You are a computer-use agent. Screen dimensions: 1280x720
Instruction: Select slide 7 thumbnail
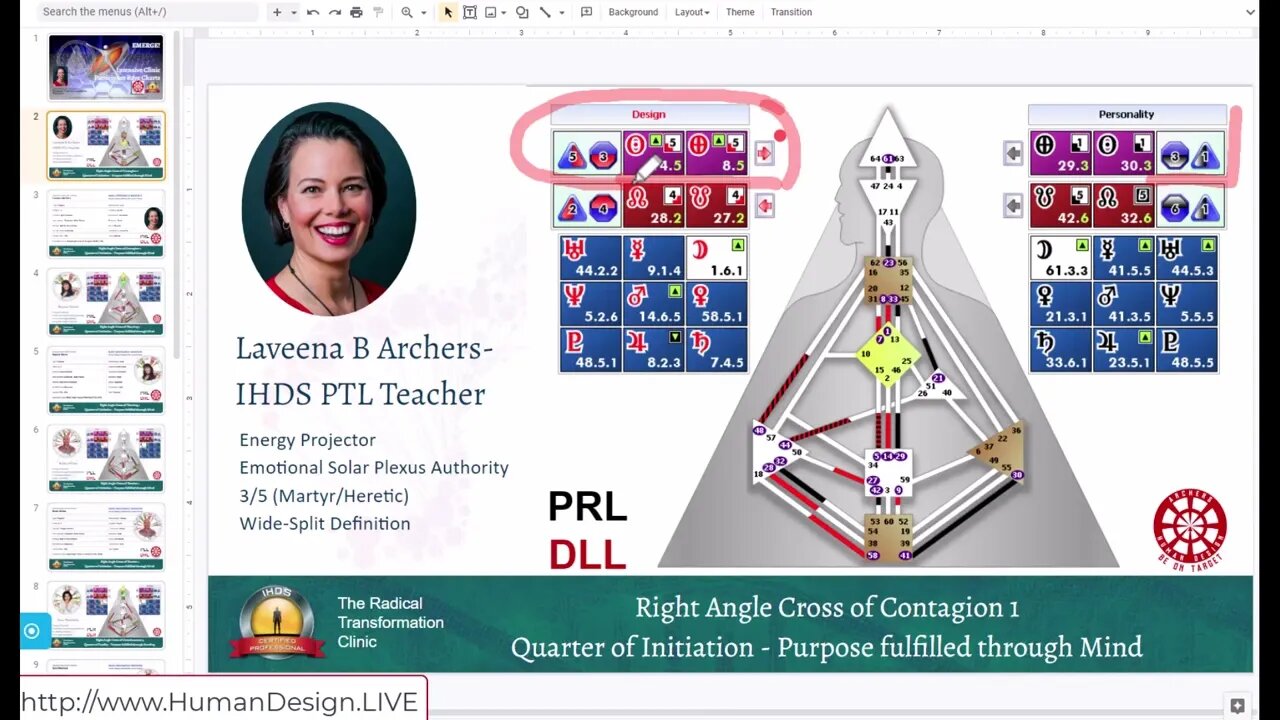coord(106,537)
